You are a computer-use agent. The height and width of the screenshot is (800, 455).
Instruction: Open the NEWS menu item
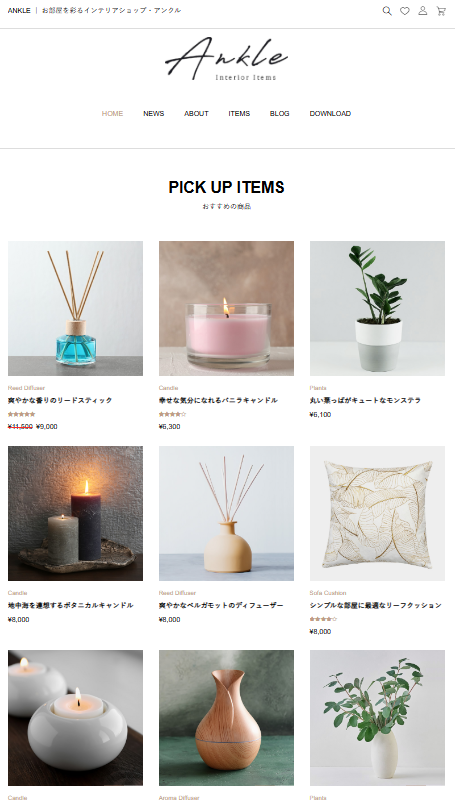coord(154,113)
